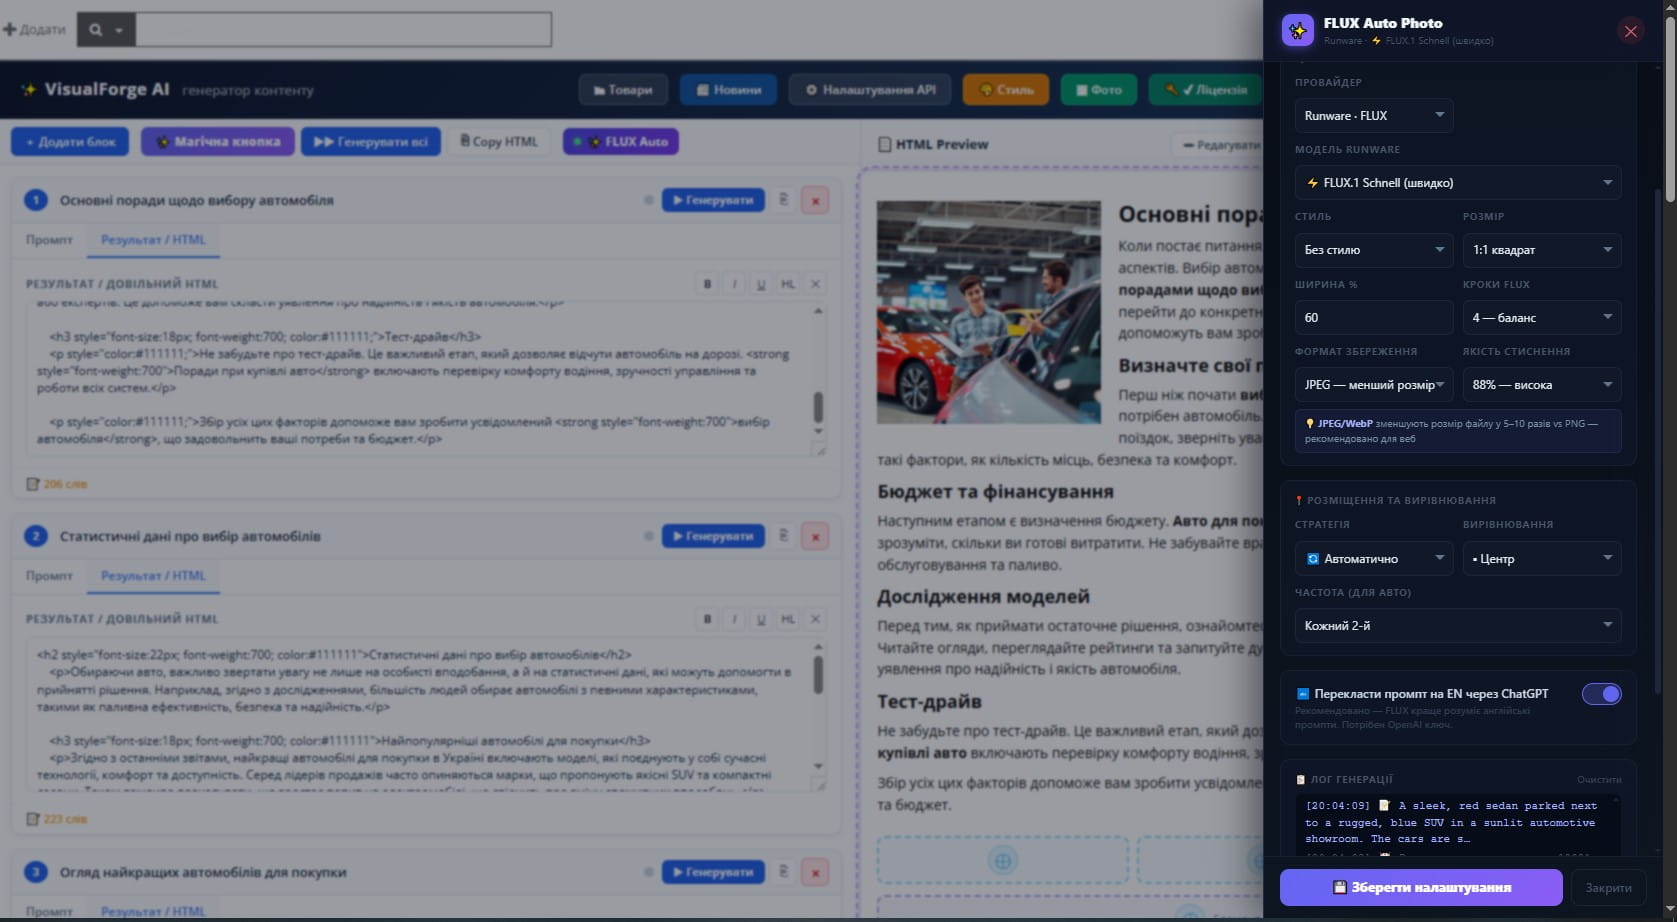Click the Магічна кнопка button
The image size is (1677, 922).
[x=218, y=142]
